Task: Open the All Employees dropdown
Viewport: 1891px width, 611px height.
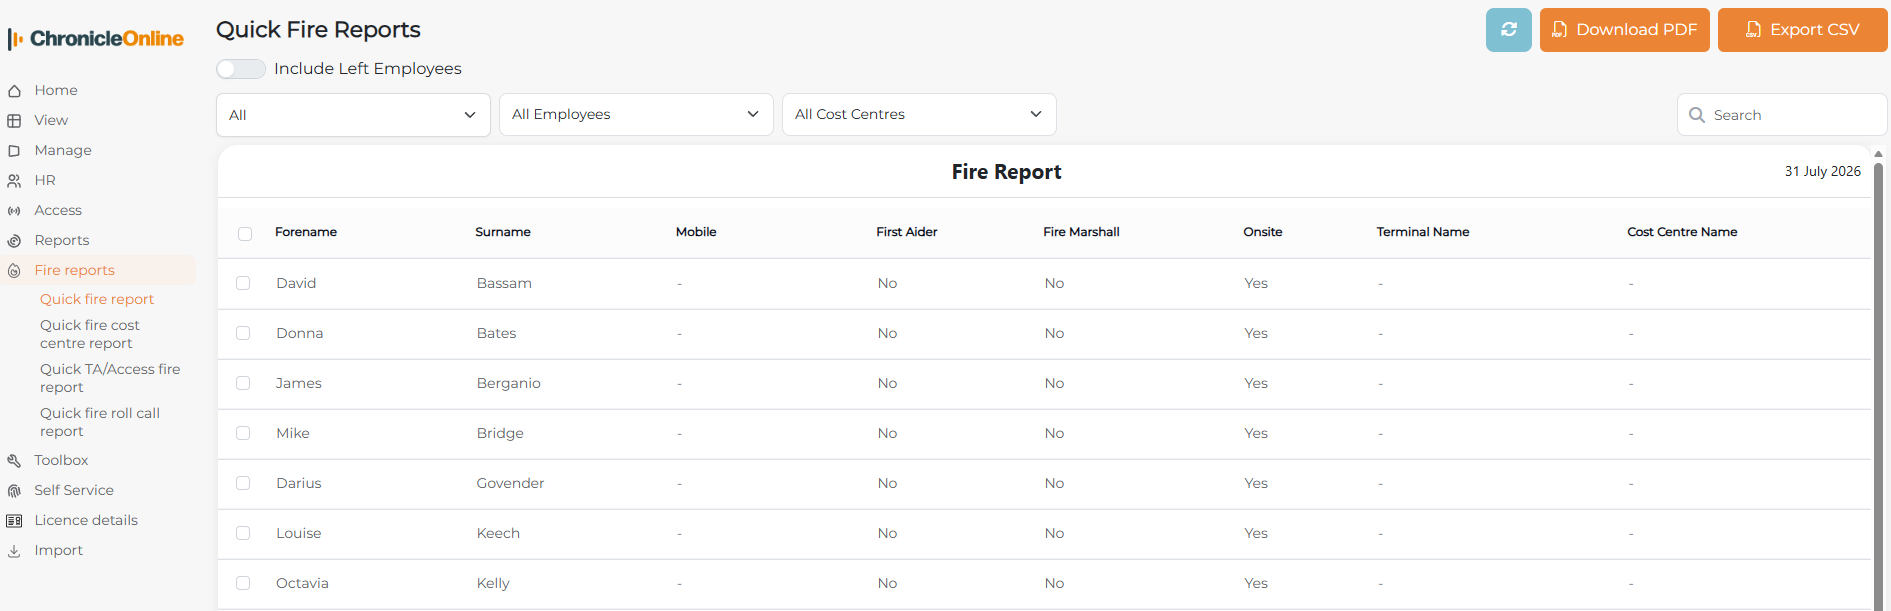Action: [636, 114]
